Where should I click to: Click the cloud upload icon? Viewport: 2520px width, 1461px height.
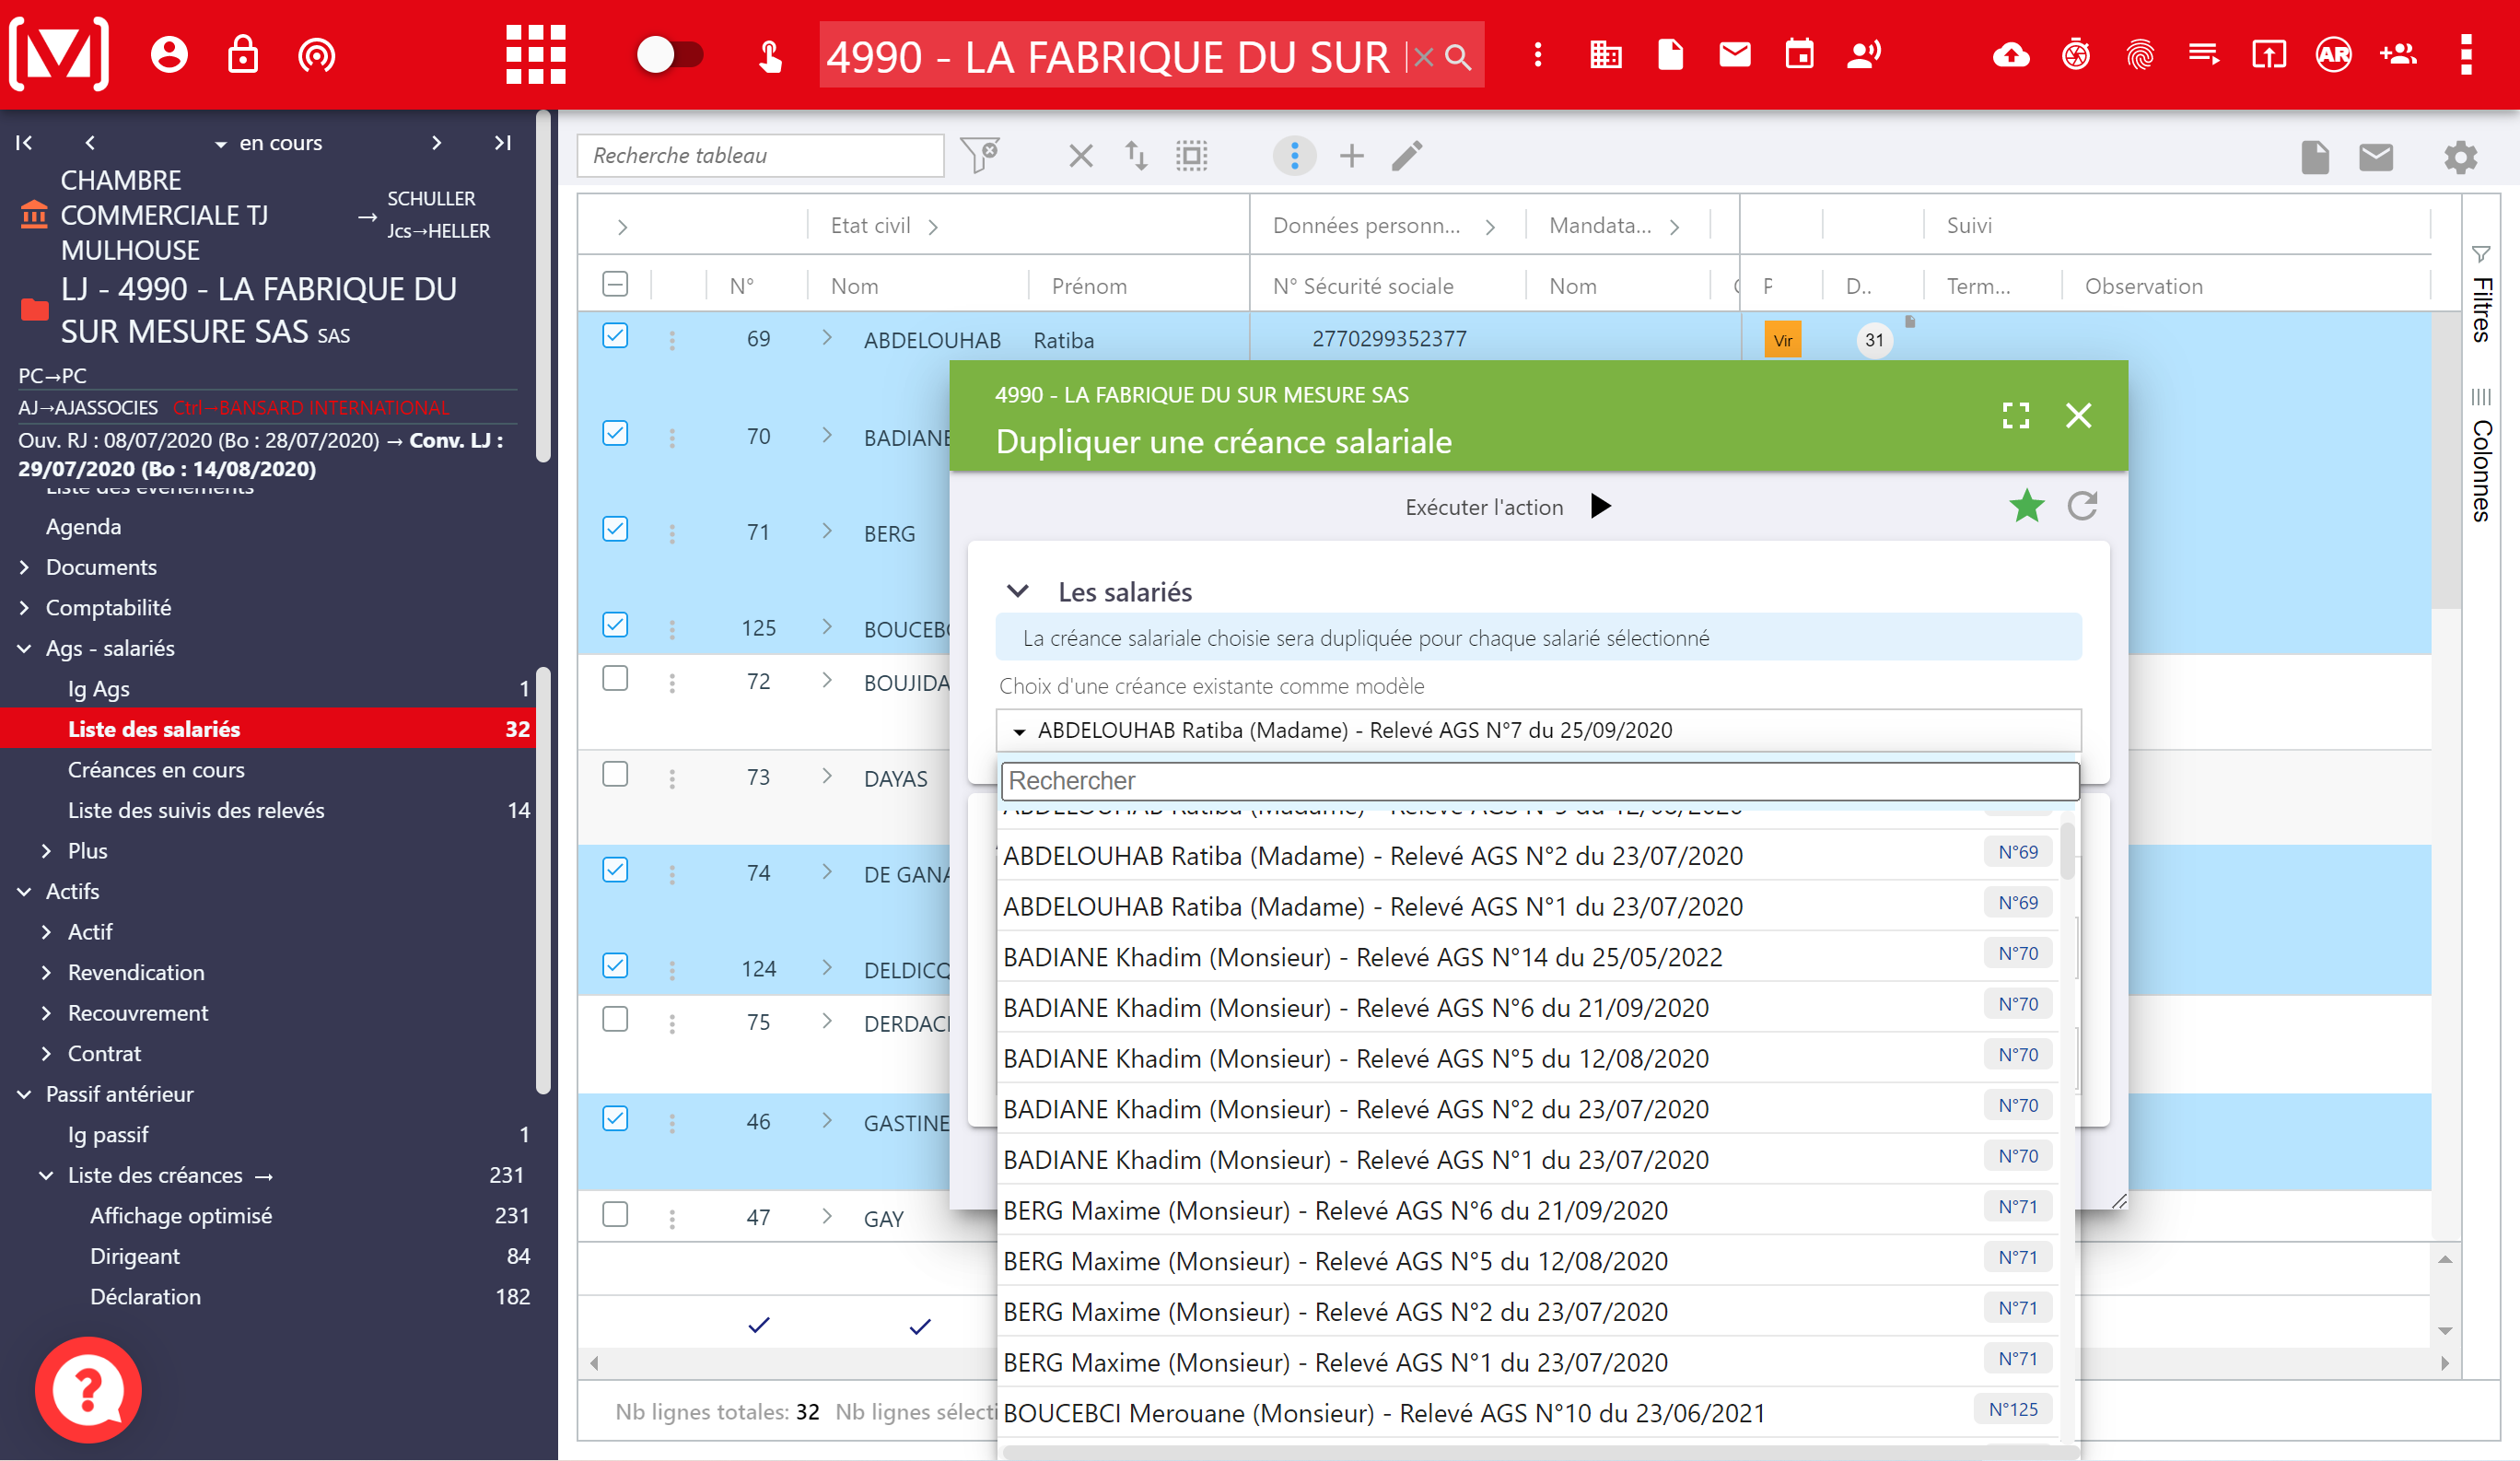(x=2012, y=54)
